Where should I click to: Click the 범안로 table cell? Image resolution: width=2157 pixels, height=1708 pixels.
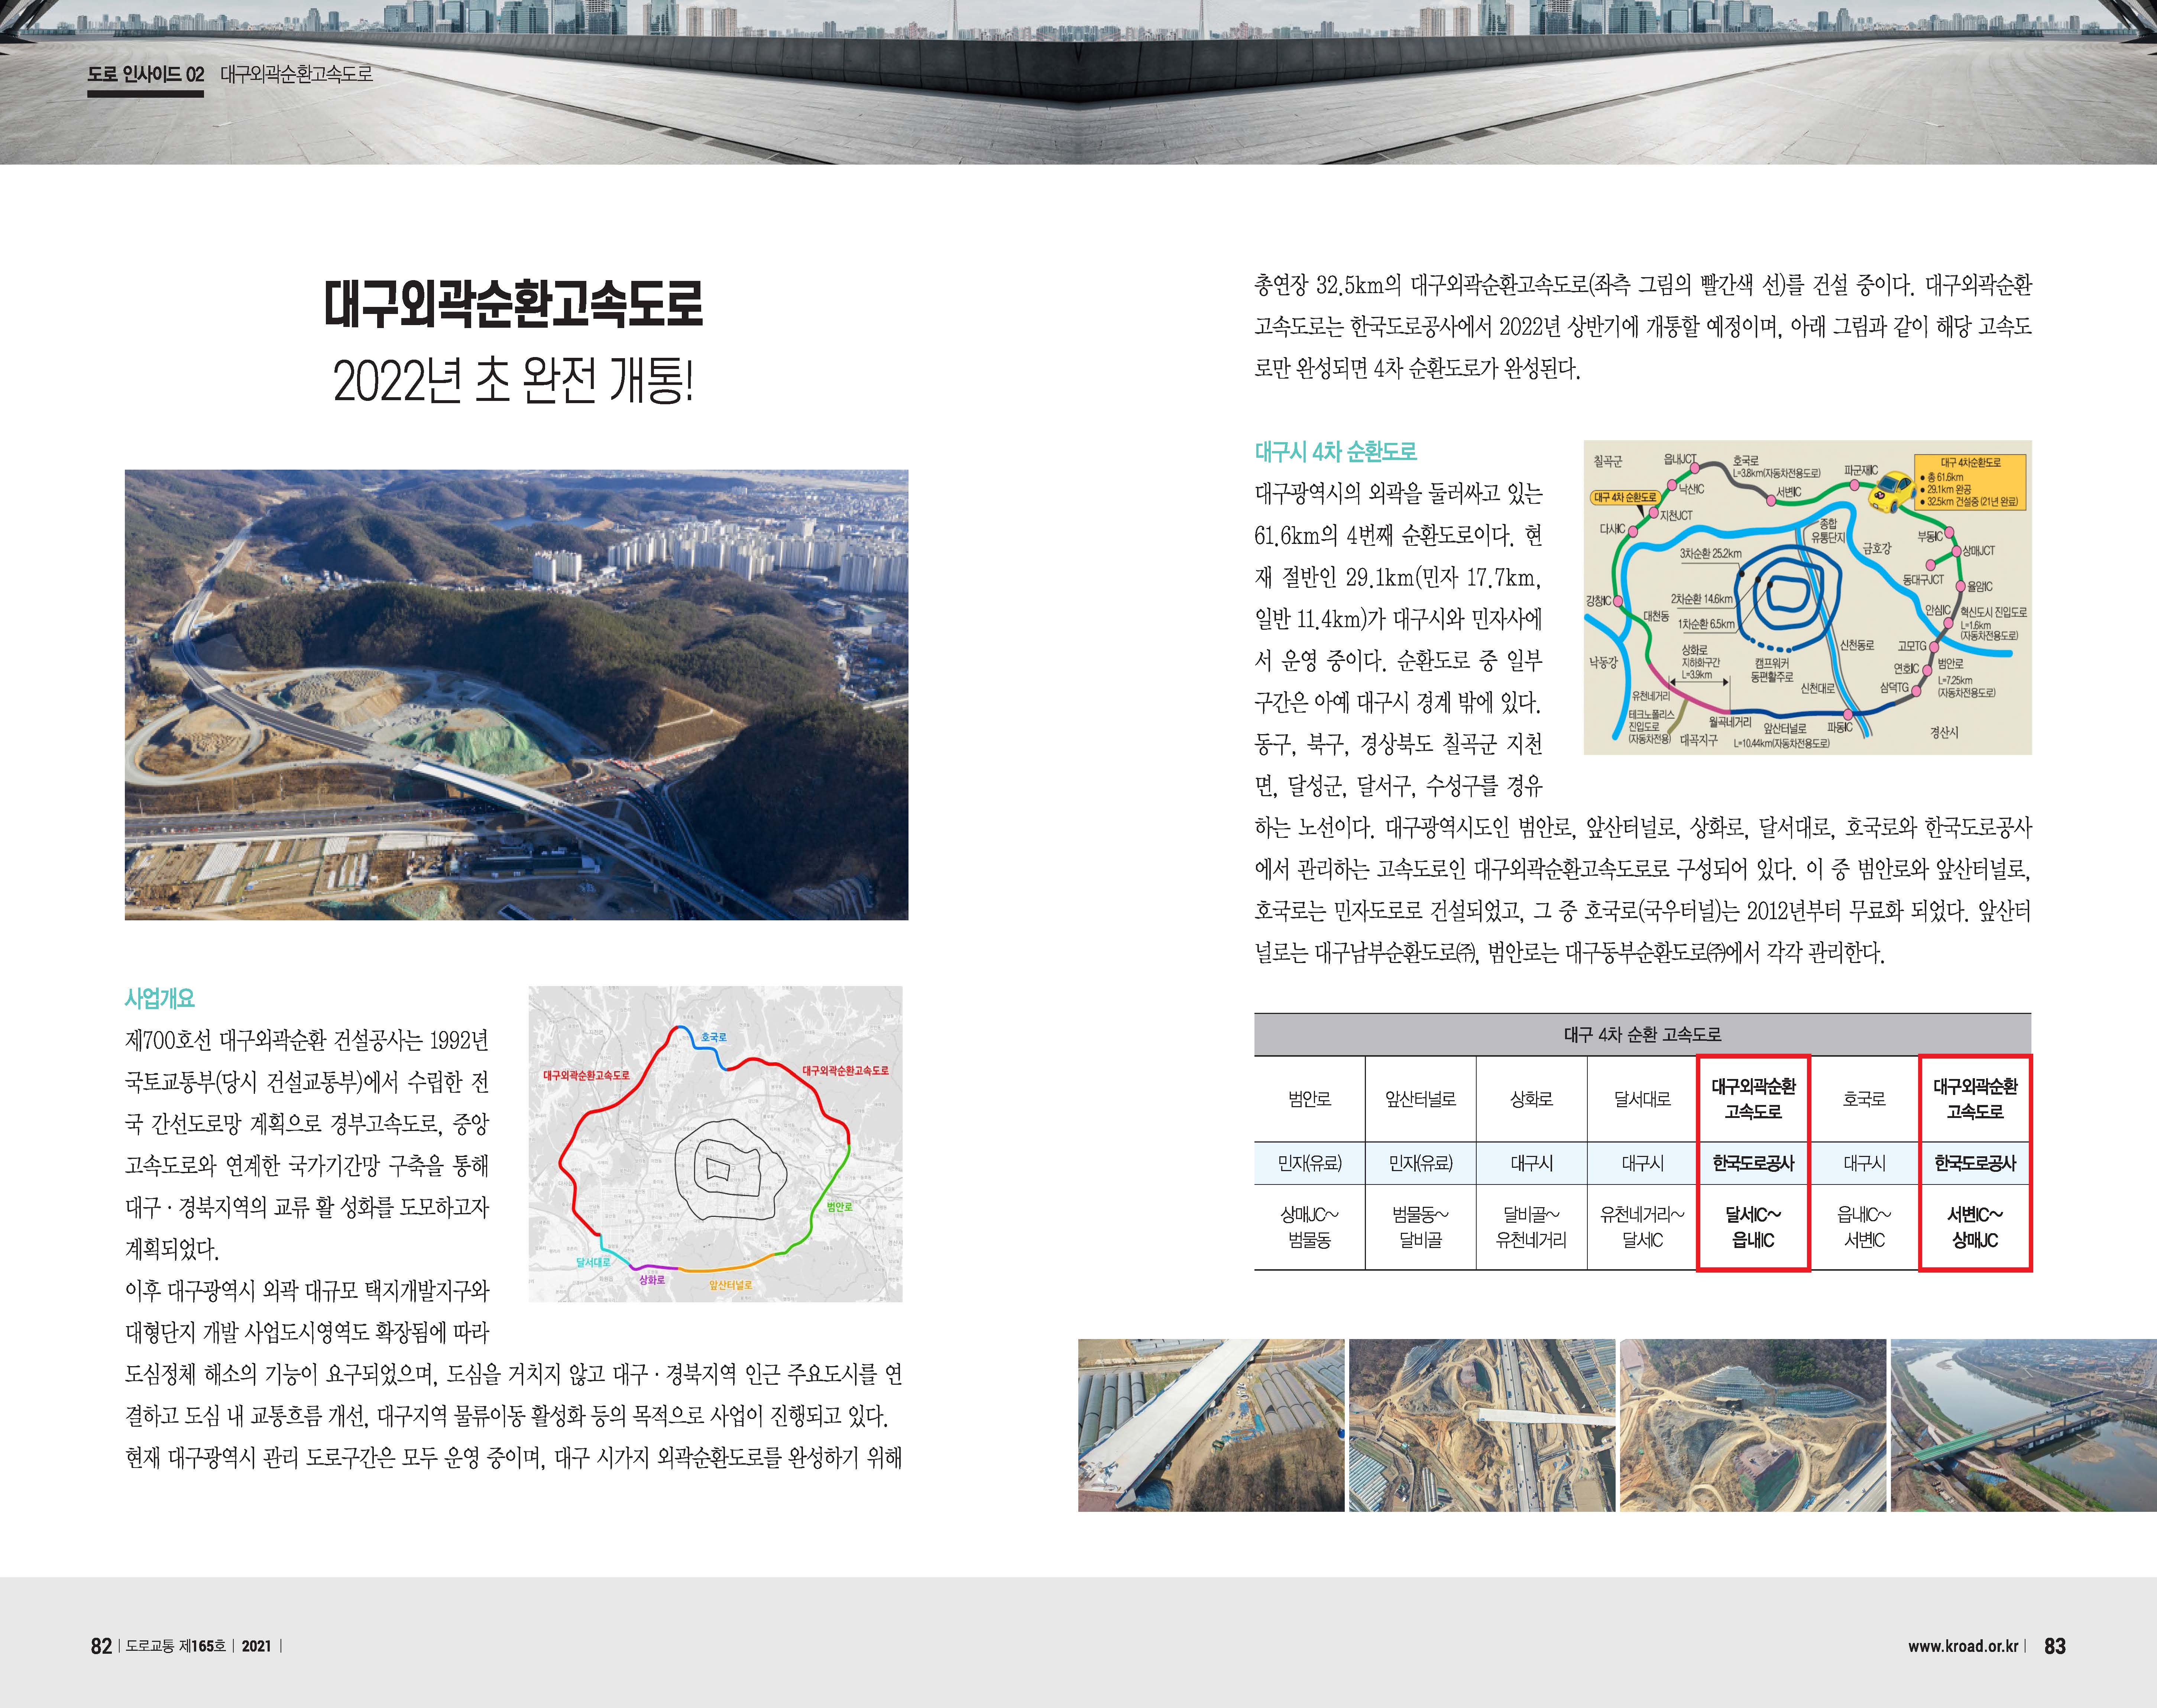tap(1310, 1099)
